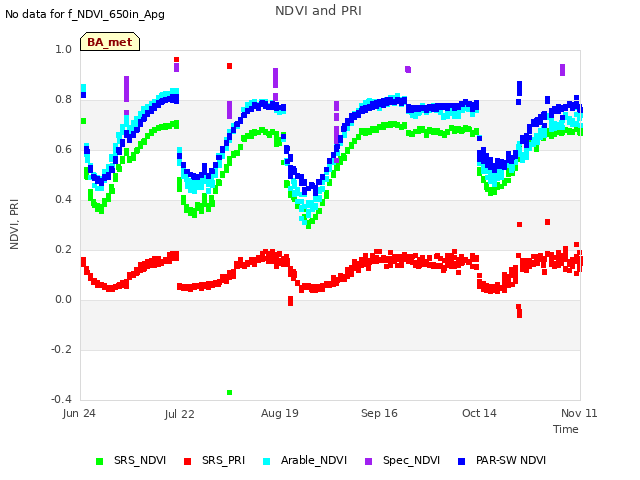The width and height of the screenshot is (640, 480).
Task: Click the green outlier point near -0.4
Action: 229,392
